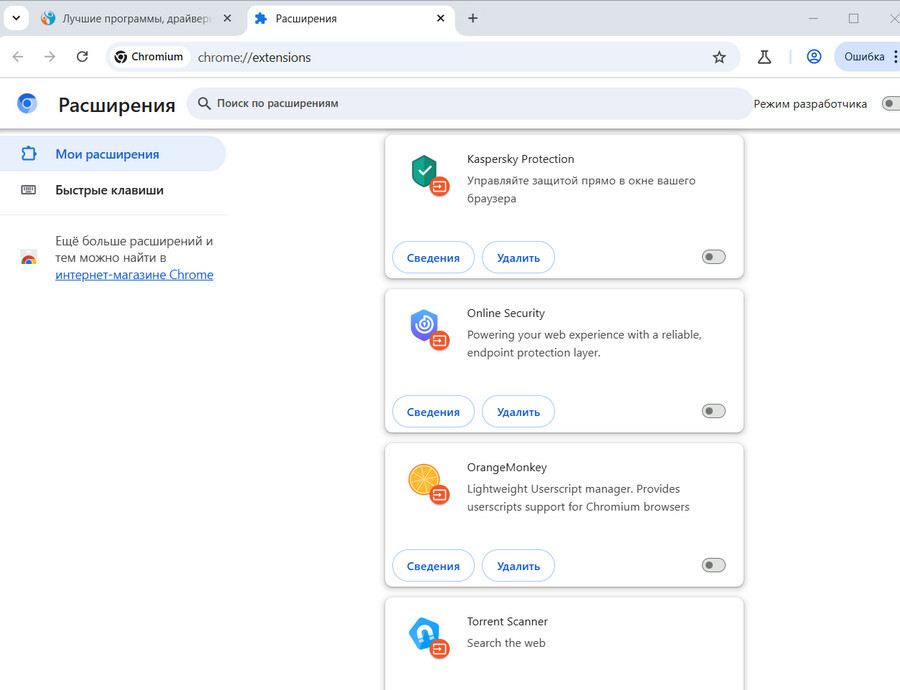The width and height of the screenshot is (900, 690).
Task: Click the Online Security extension icon
Action: [x=424, y=325]
